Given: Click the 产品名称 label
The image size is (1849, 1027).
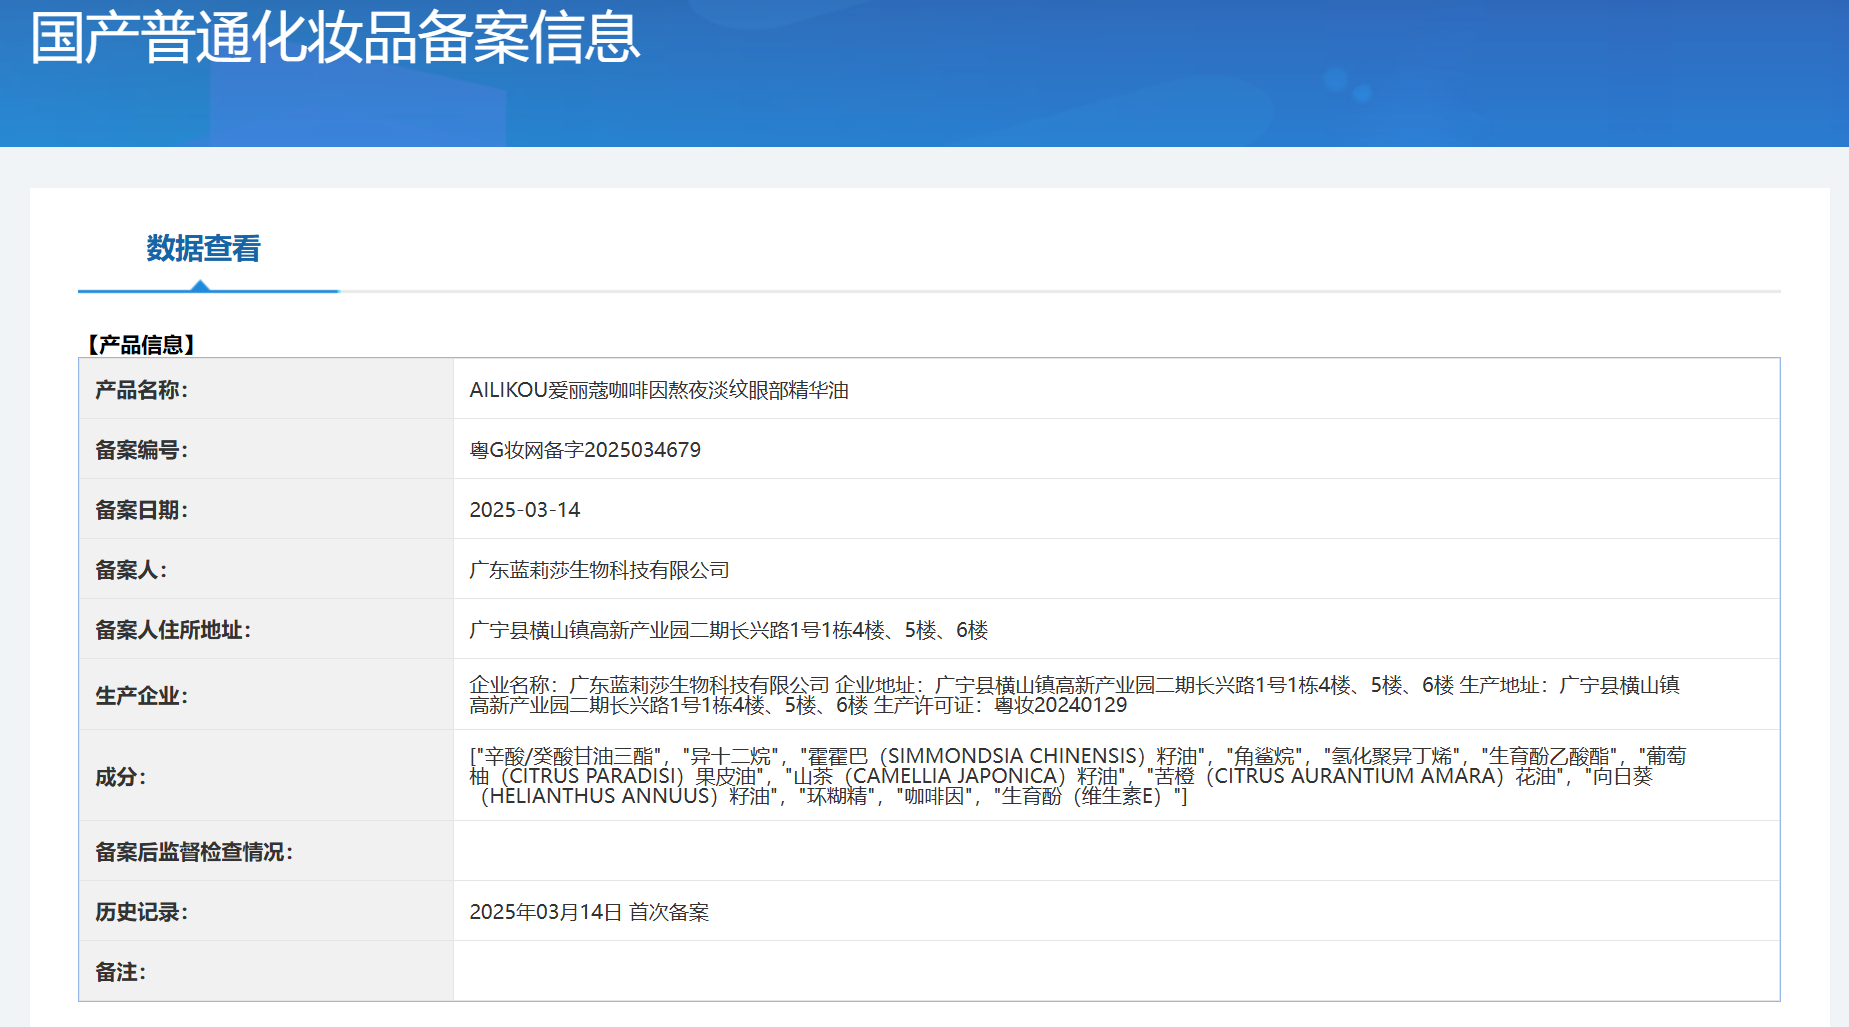Looking at the screenshot, I should point(141,390).
